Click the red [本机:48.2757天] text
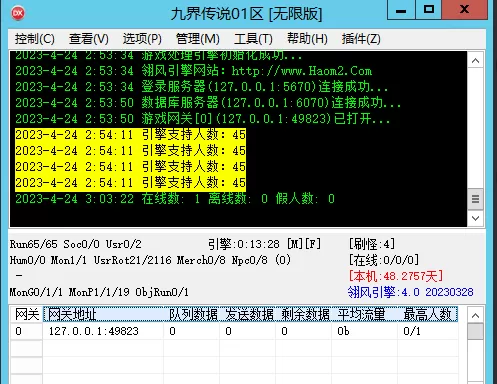This screenshot has height=384, width=497. (396, 276)
